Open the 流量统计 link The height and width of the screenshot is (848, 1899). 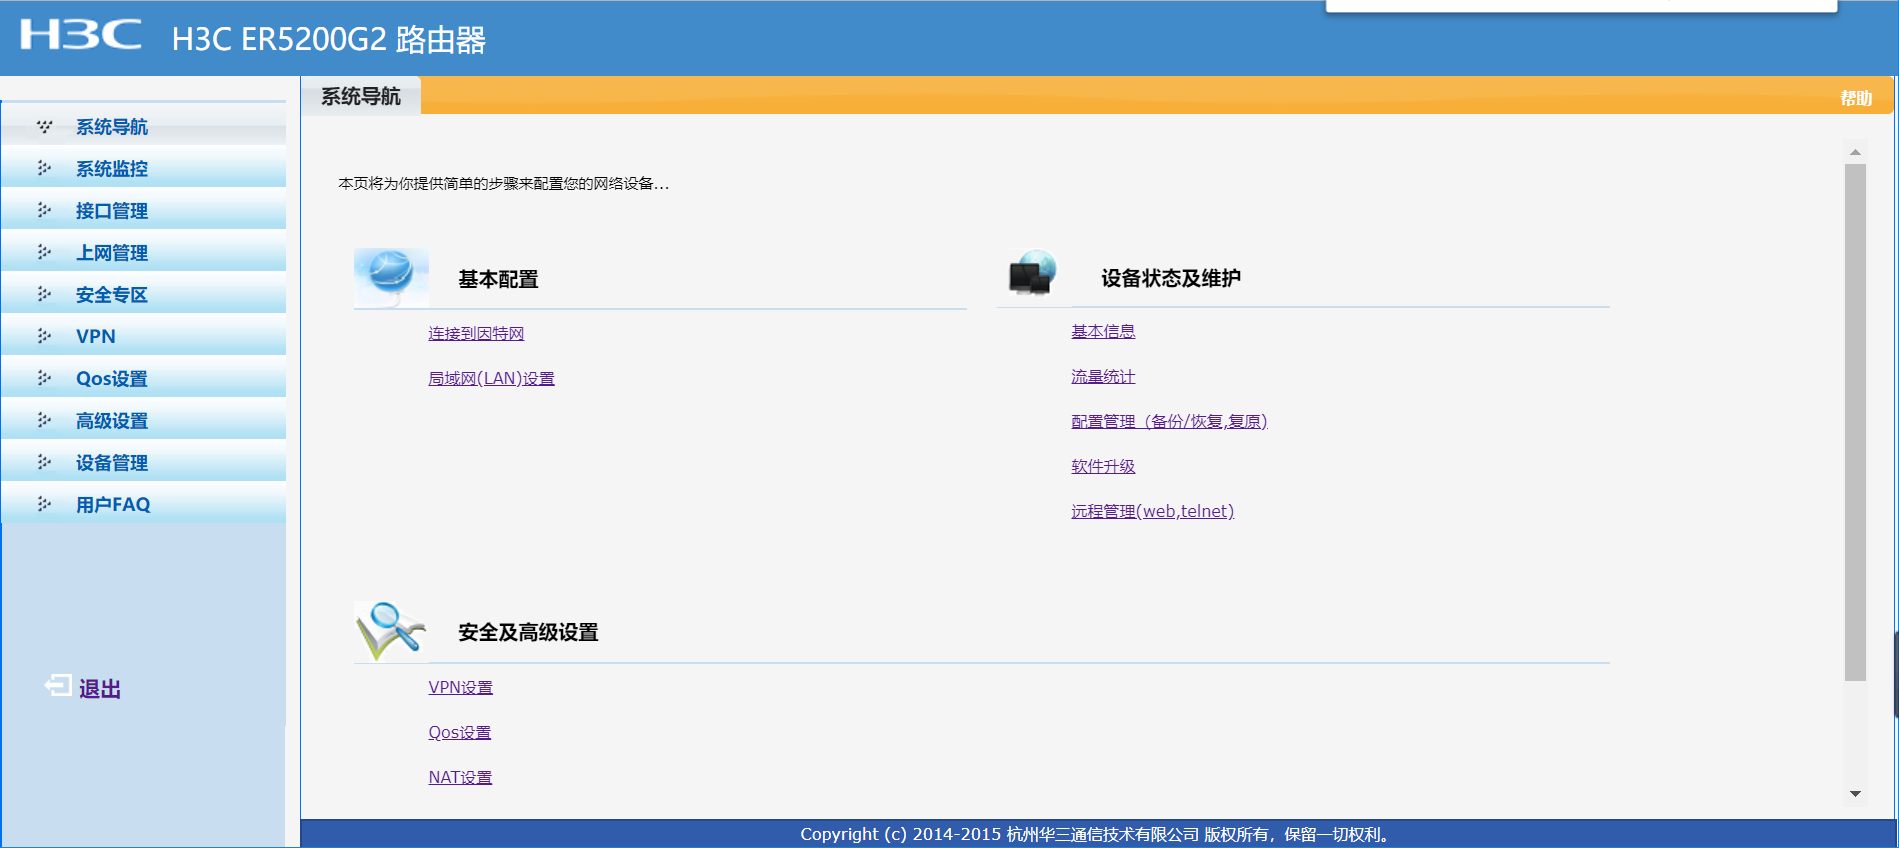point(1103,377)
